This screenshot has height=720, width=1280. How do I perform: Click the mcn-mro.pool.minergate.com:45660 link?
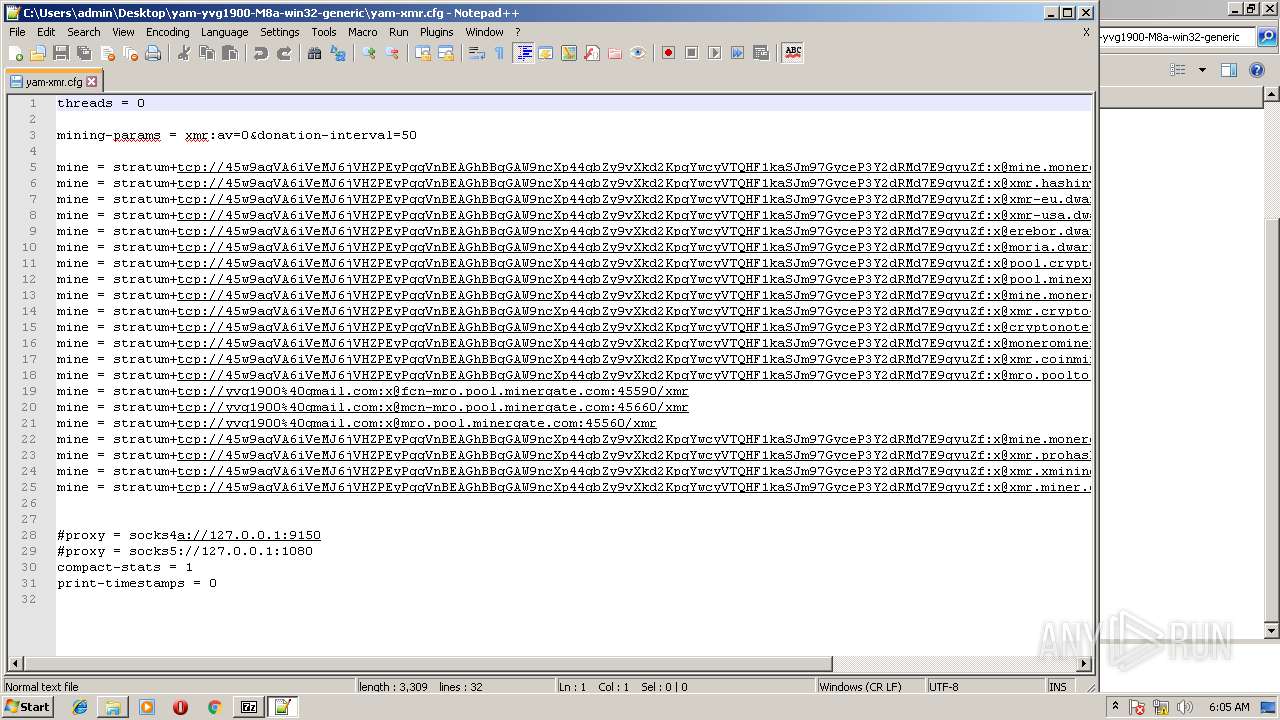[x=433, y=407]
